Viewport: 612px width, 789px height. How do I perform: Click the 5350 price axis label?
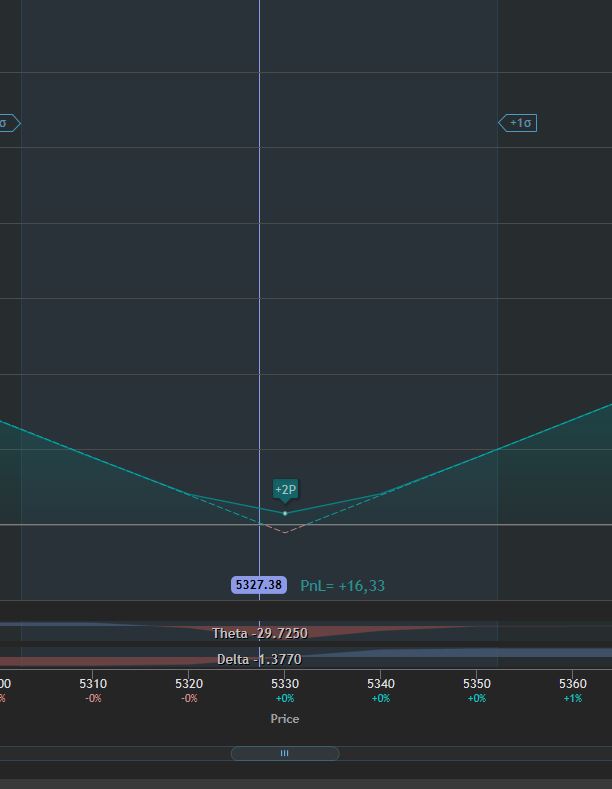pyautogui.click(x=477, y=683)
